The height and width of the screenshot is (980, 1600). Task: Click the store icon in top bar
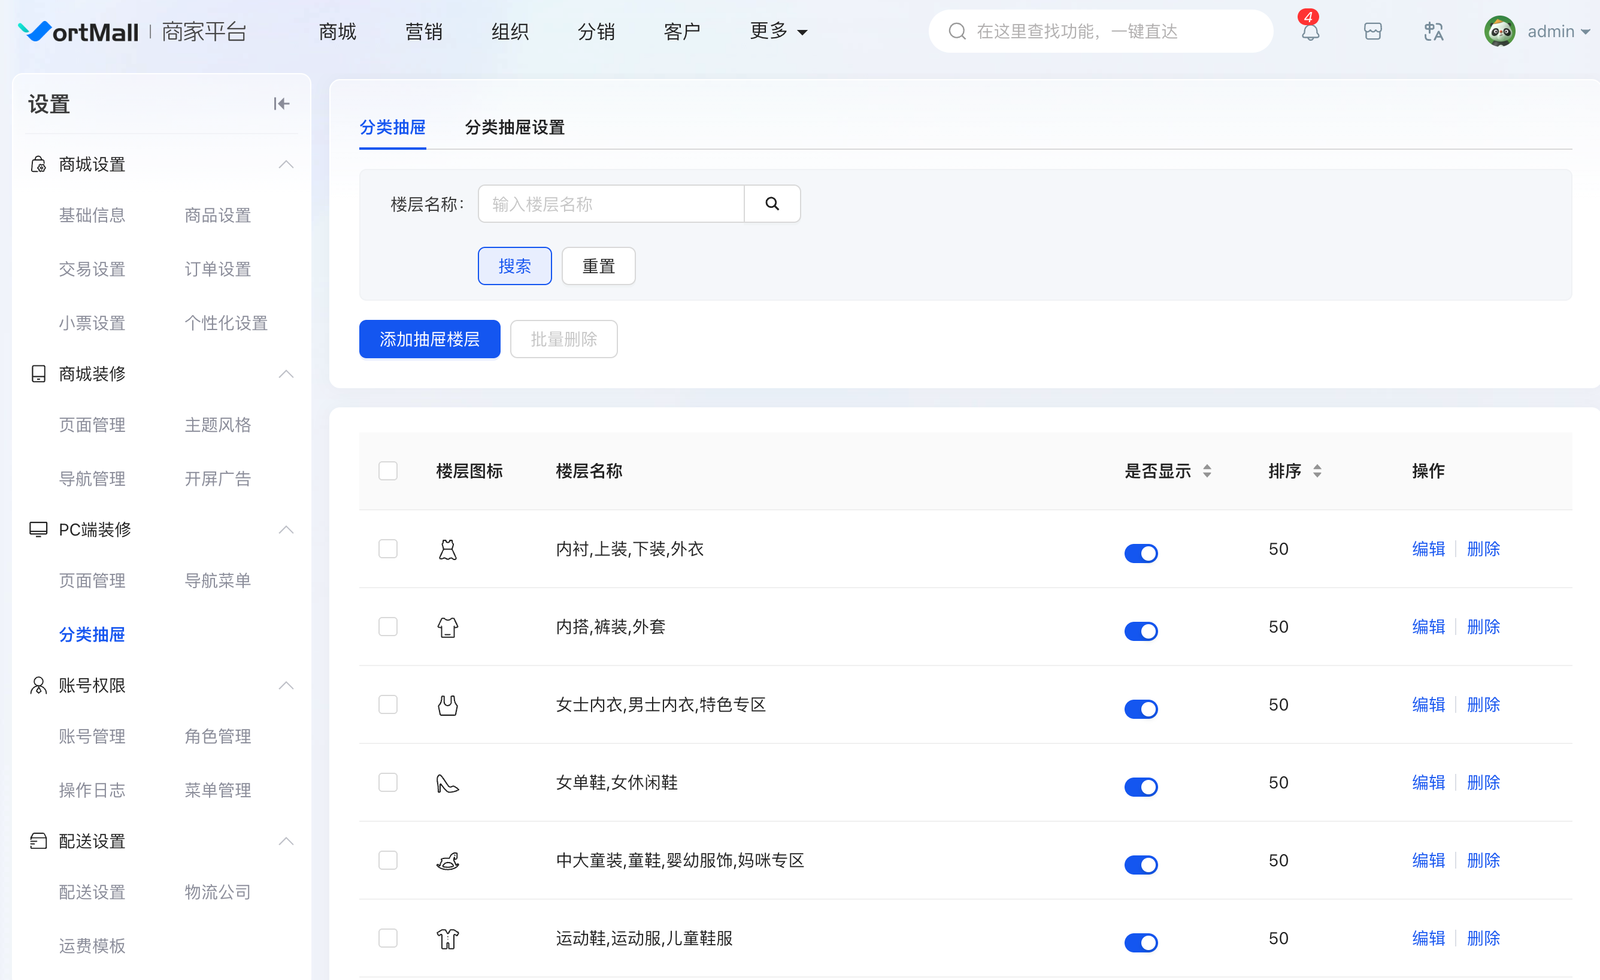(1373, 32)
